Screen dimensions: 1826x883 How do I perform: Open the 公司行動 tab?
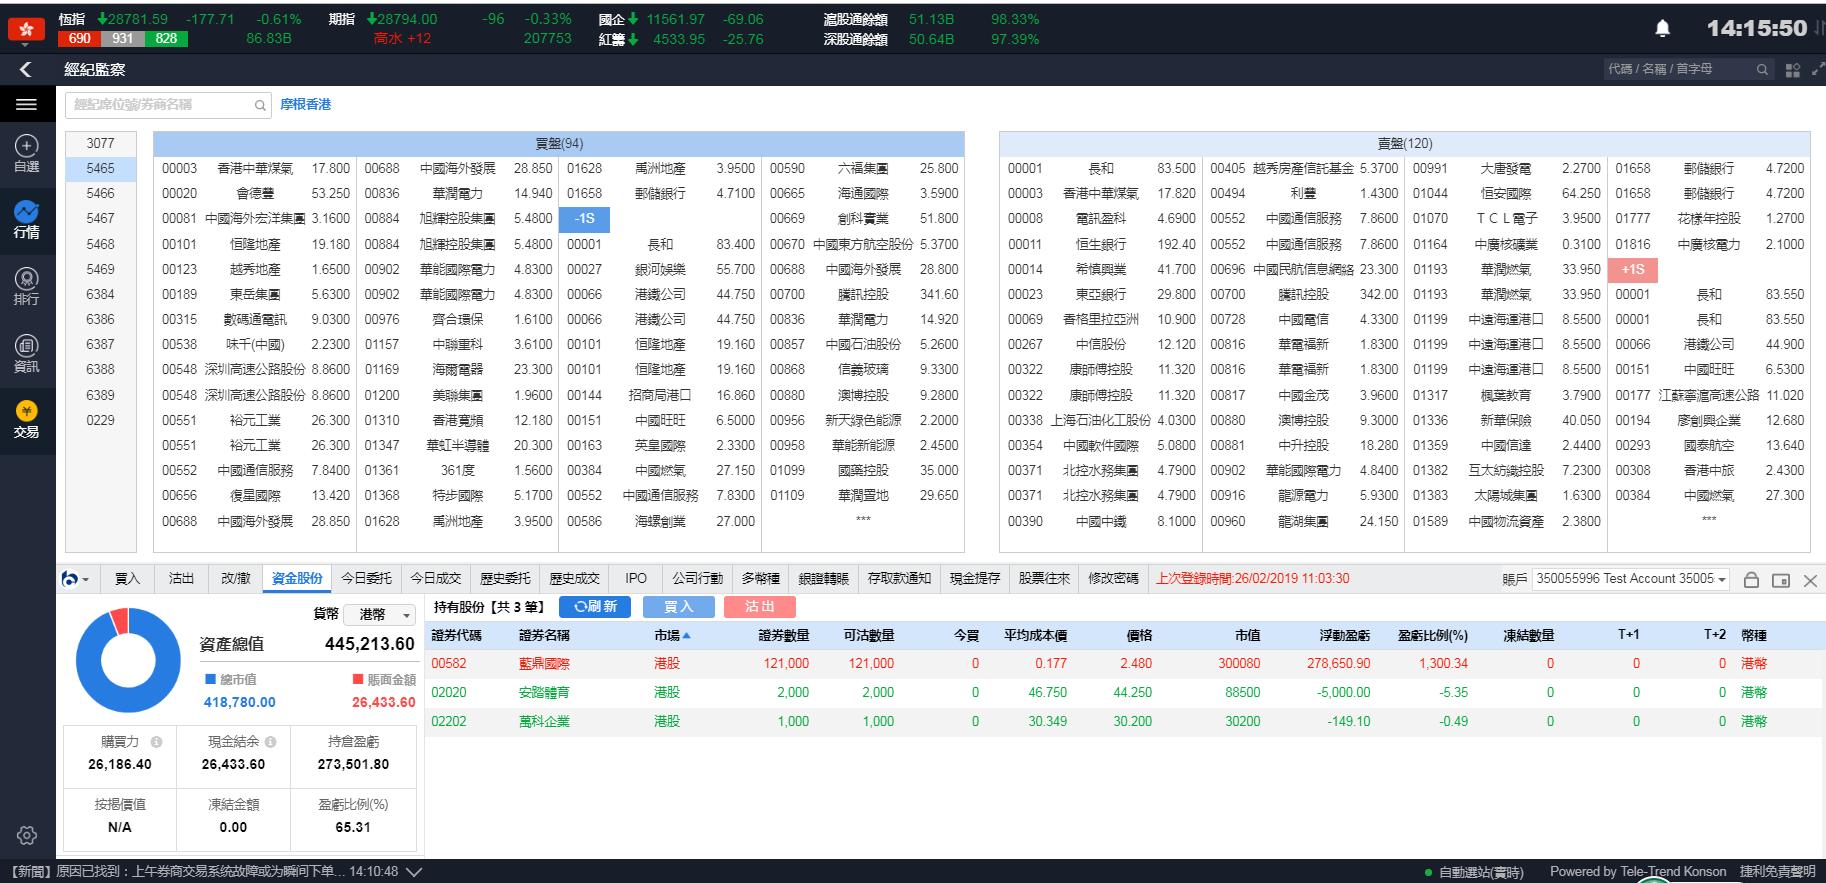click(697, 578)
